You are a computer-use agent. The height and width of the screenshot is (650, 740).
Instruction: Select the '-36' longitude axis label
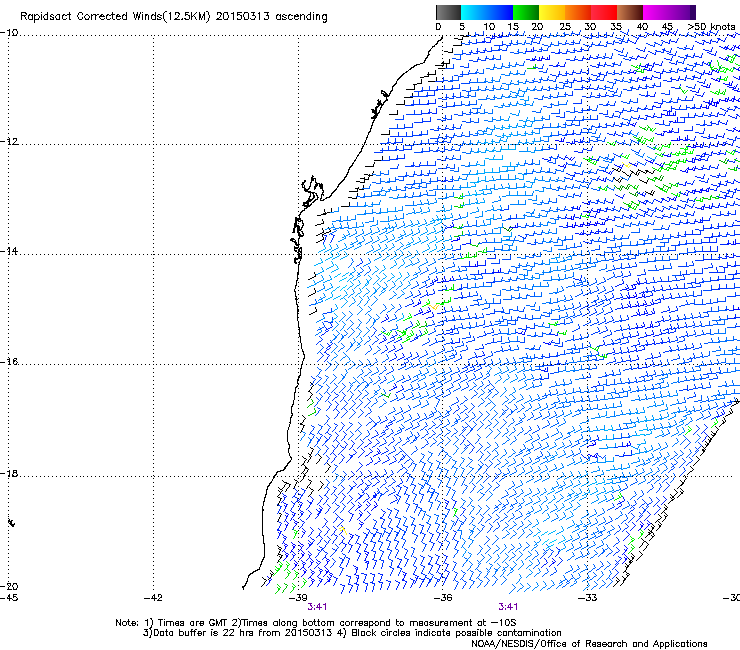coord(443,598)
